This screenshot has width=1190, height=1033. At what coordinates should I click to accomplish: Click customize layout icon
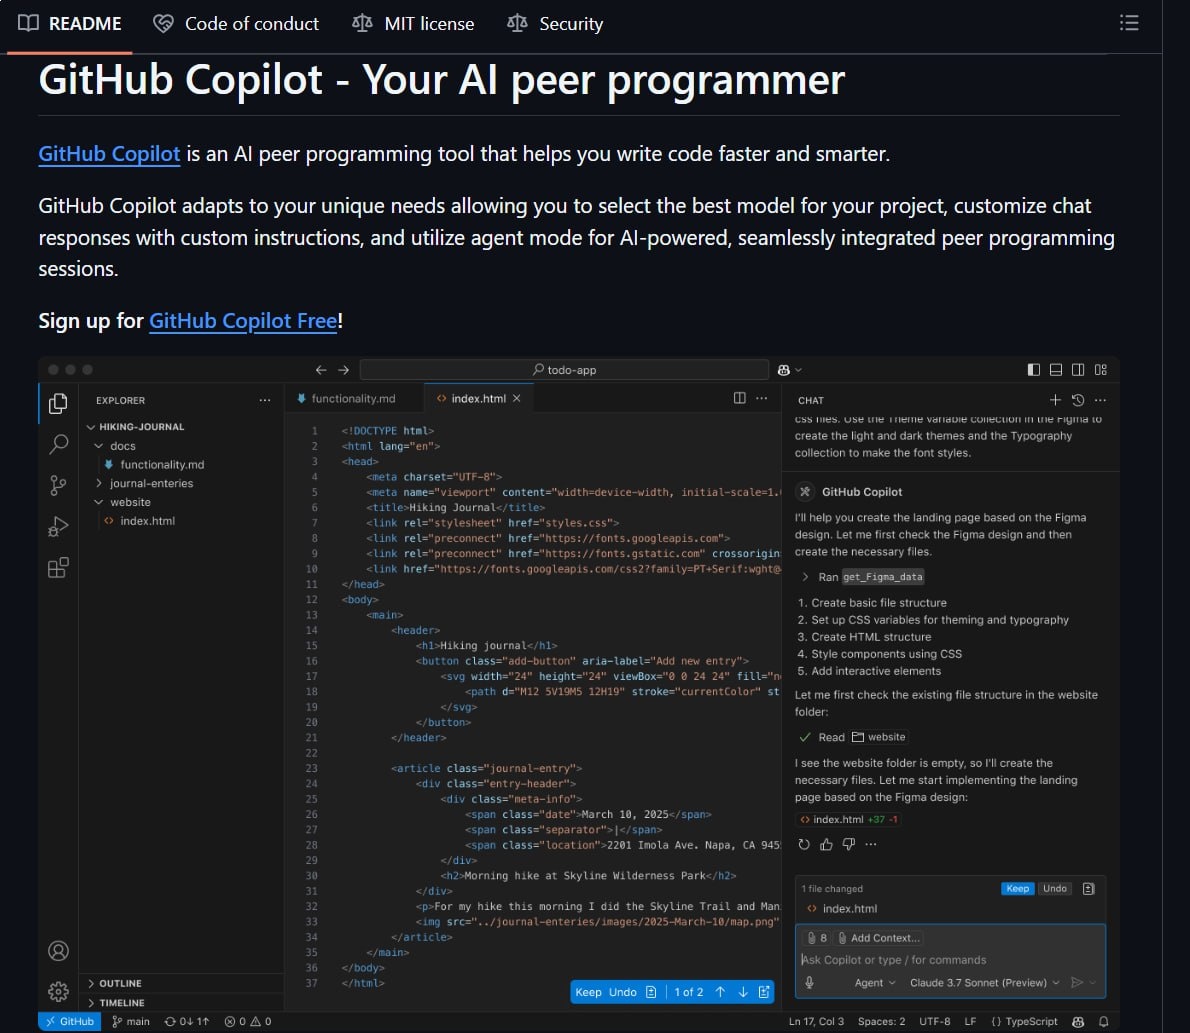(x=1100, y=370)
